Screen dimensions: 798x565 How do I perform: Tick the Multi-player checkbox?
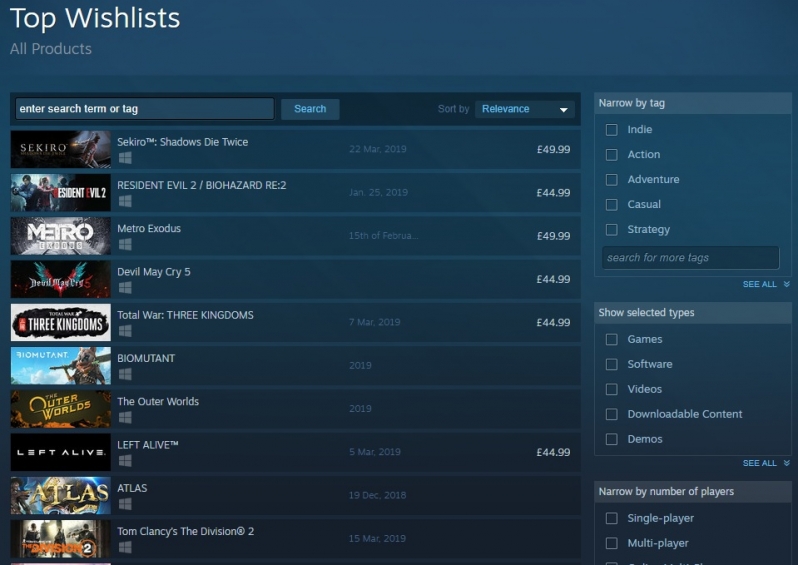(x=612, y=543)
